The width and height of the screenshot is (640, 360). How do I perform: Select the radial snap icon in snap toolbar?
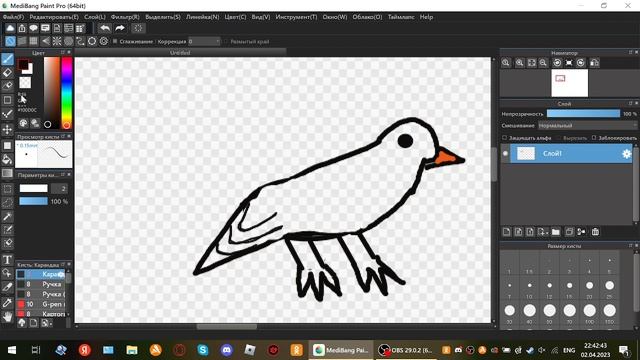(x=57, y=41)
